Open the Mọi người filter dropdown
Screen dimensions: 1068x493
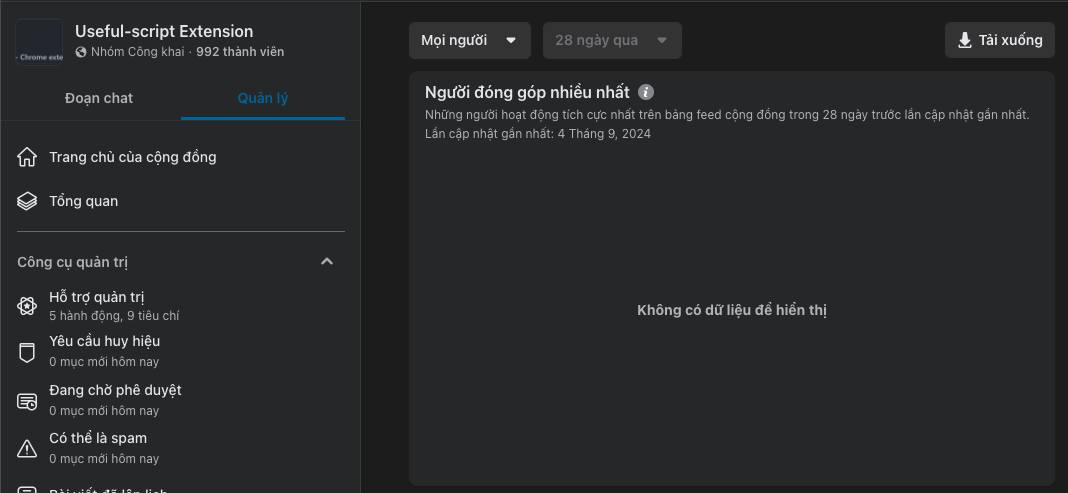click(470, 40)
